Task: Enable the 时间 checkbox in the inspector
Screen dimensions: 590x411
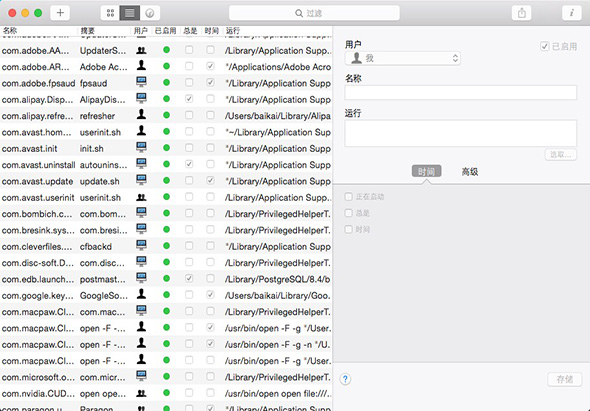Action: tap(349, 229)
